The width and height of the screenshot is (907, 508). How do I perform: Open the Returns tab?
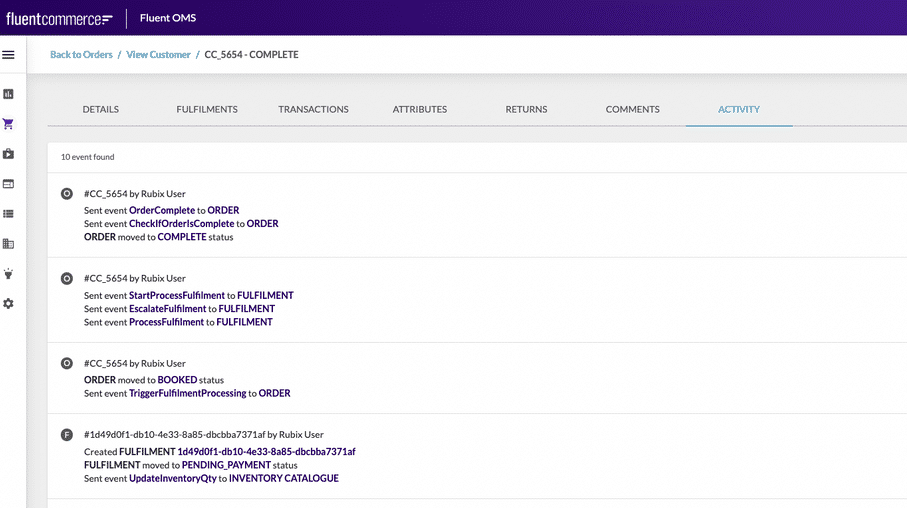tap(526, 109)
